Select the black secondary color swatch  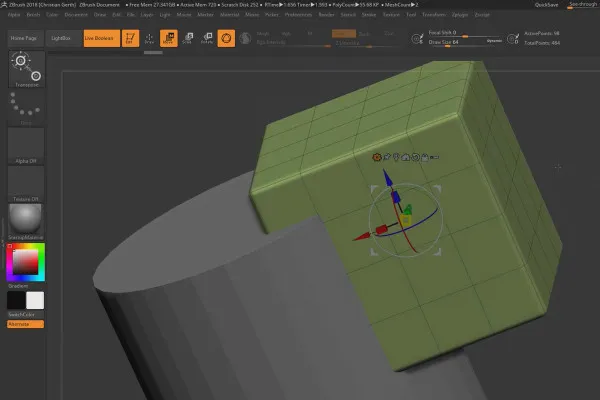[x=16, y=300]
